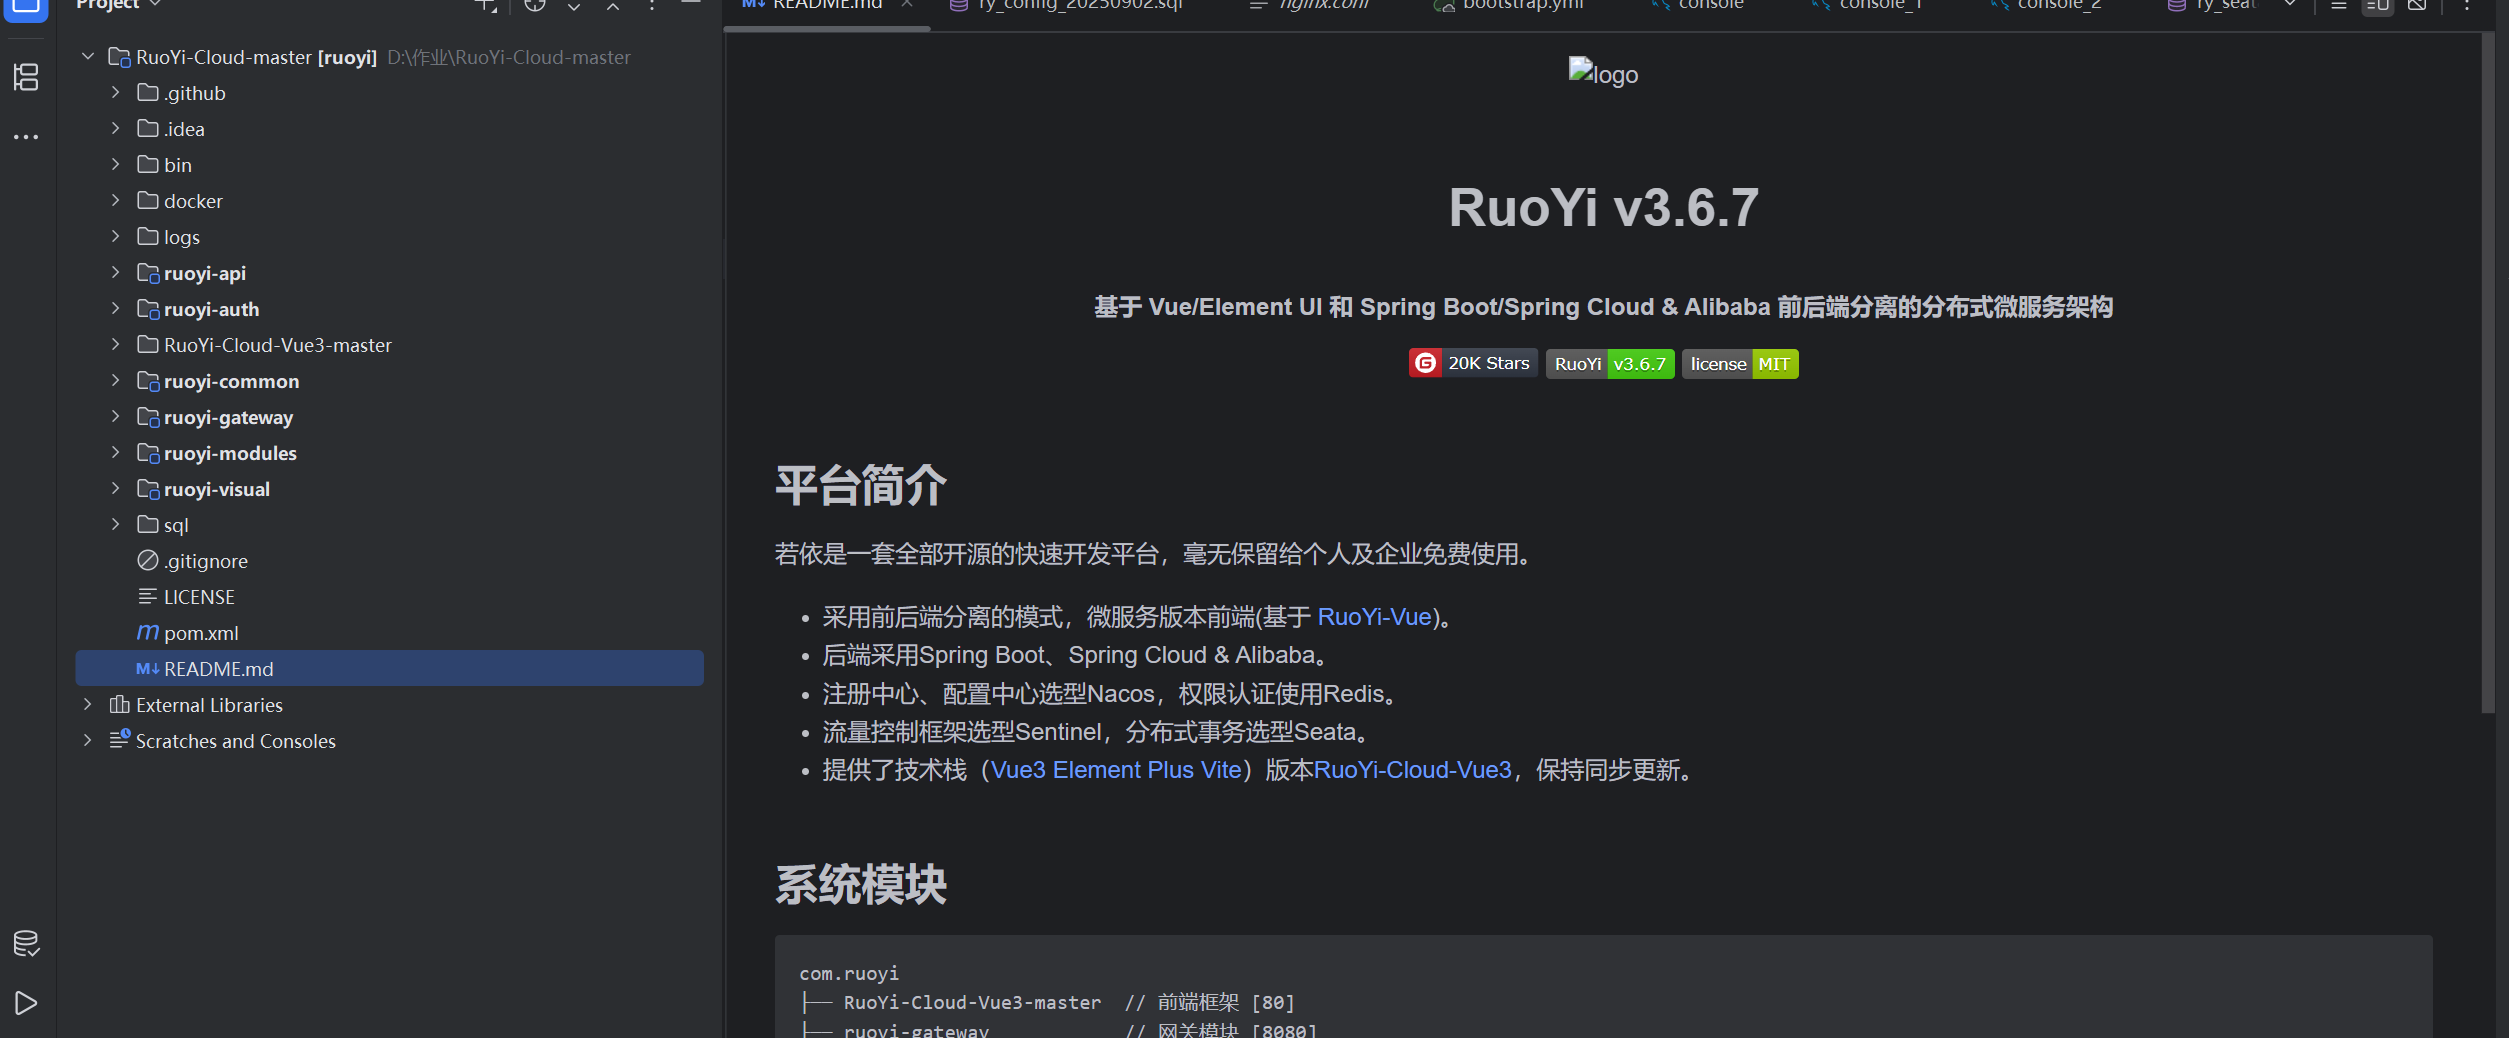
Task: Open the Project view dropdown
Action: point(118,5)
